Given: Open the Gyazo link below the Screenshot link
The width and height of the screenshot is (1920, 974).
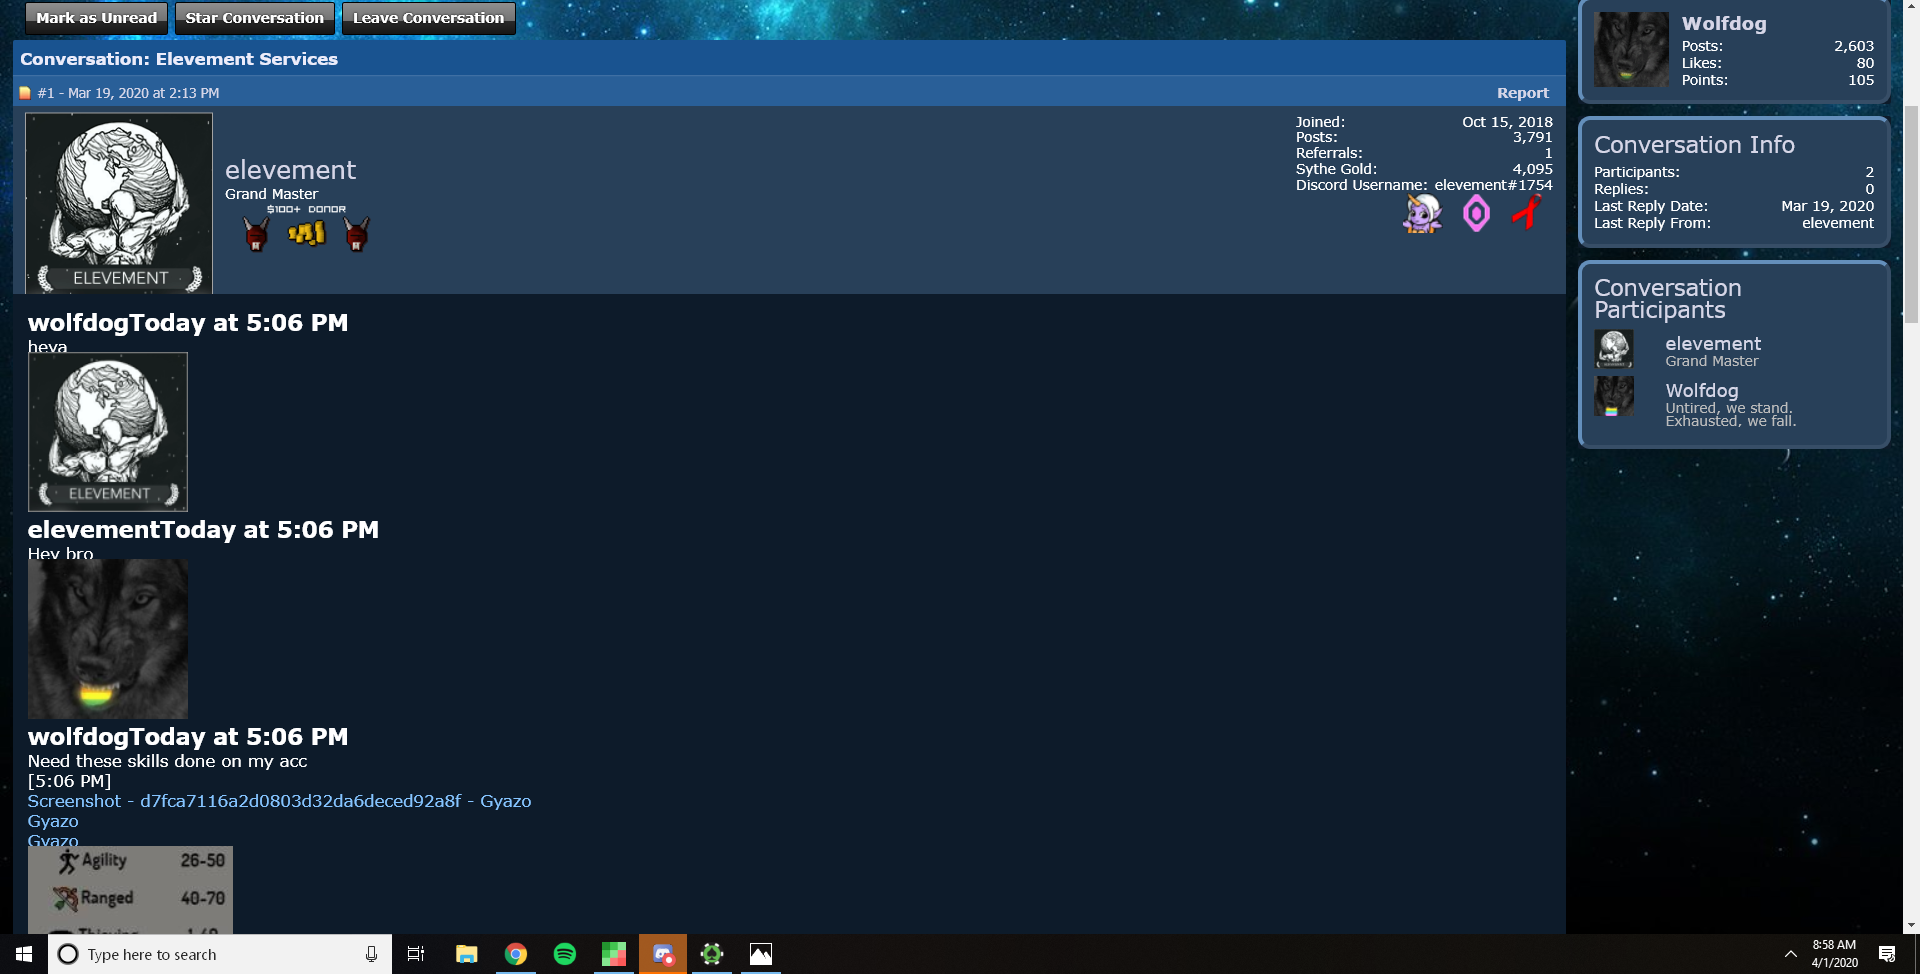Looking at the screenshot, I should (53, 821).
